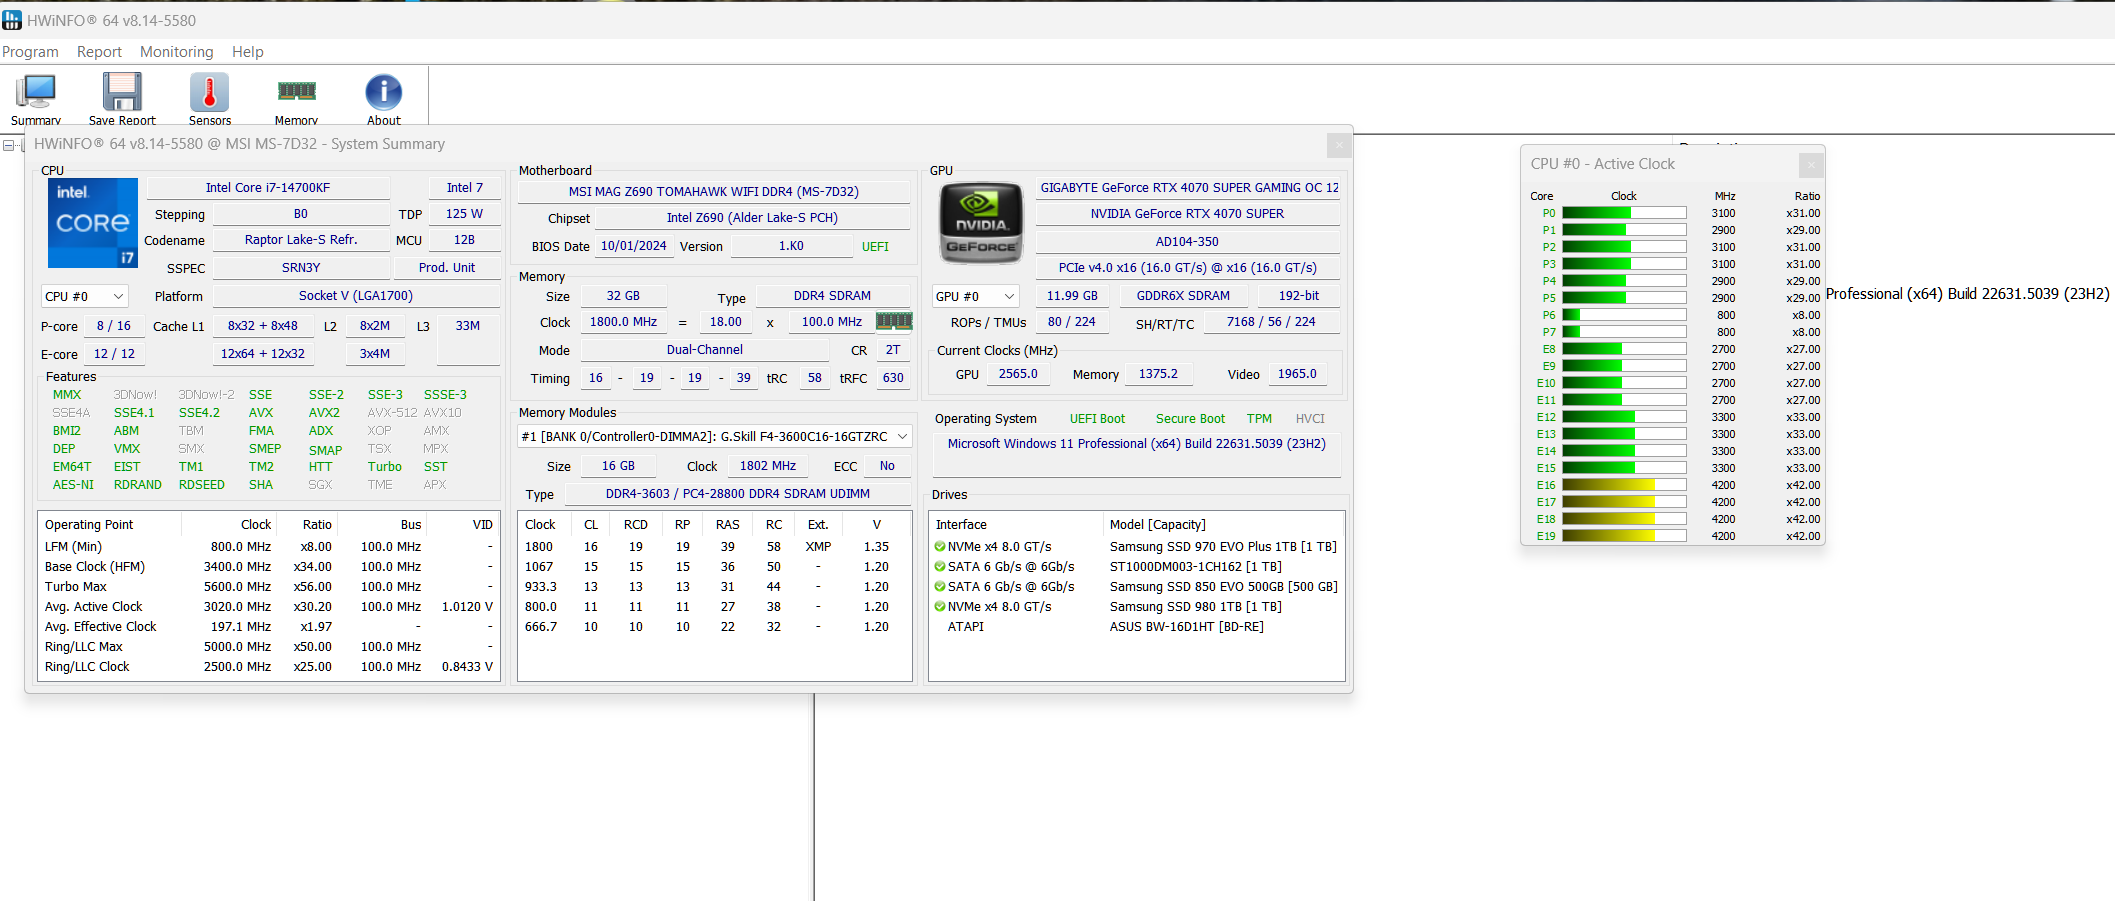This screenshot has width=2115, height=901.
Task: Click the UEFI Boot label
Action: point(1097,419)
